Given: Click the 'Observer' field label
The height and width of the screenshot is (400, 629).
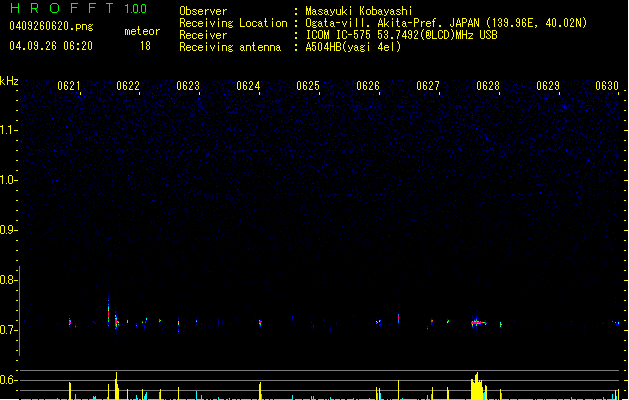Looking at the screenshot, I should click(203, 11).
